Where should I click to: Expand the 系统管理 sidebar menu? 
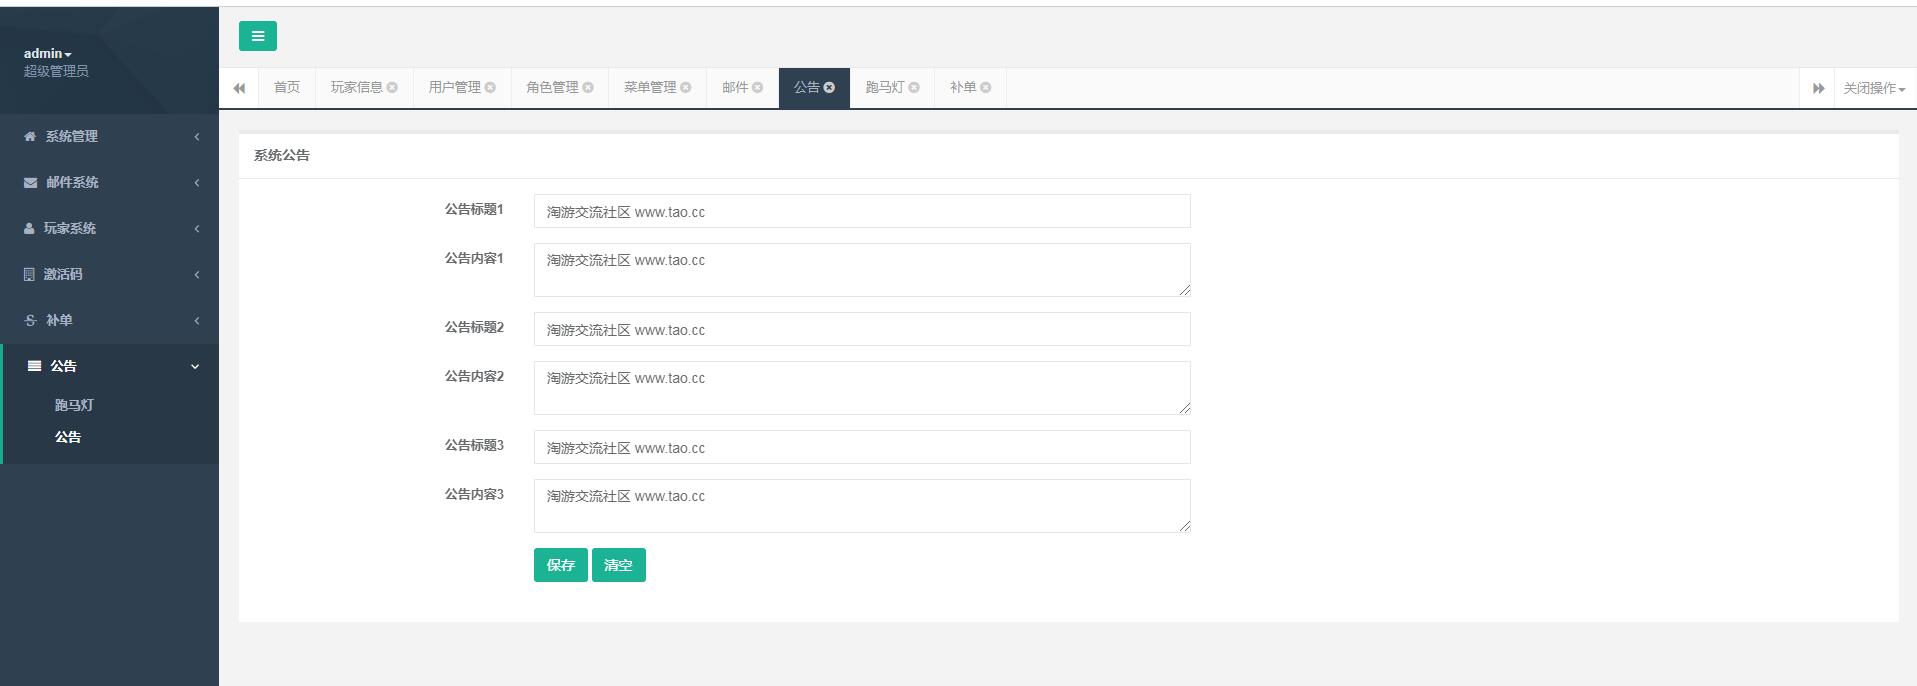point(109,136)
